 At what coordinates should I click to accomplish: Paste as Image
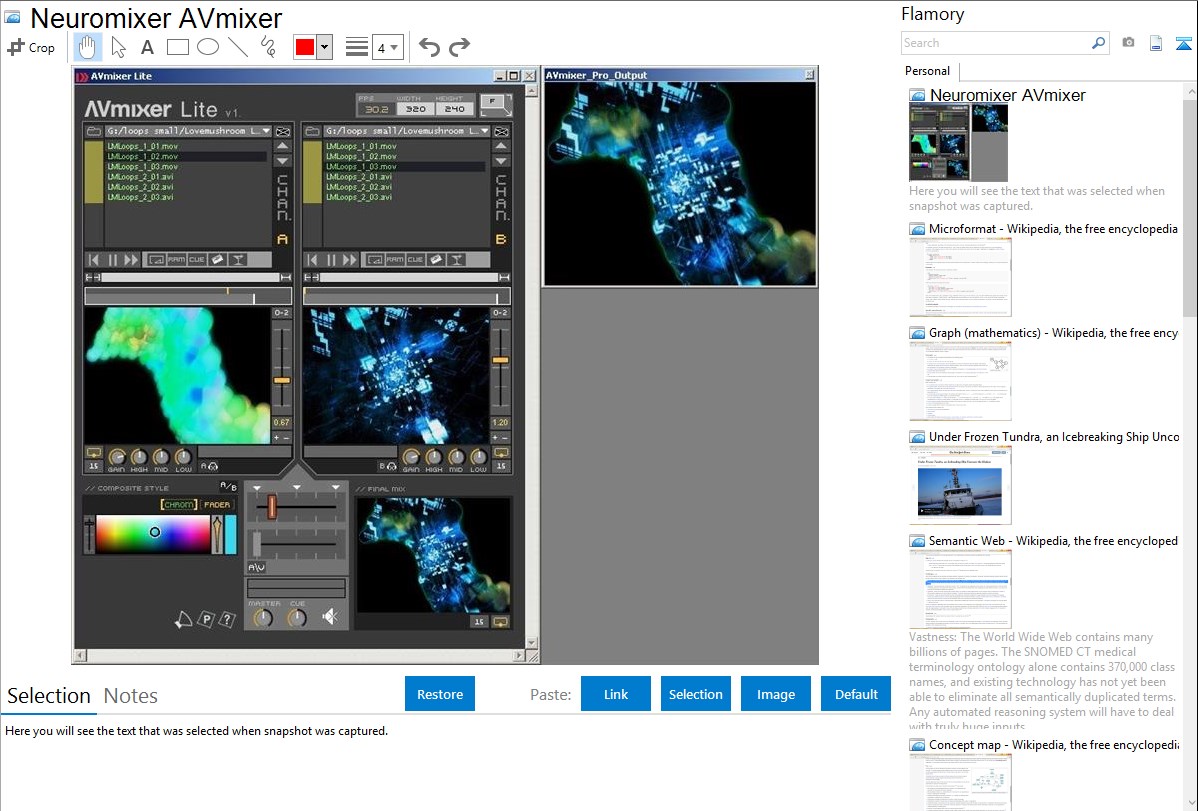coord(775,694)
